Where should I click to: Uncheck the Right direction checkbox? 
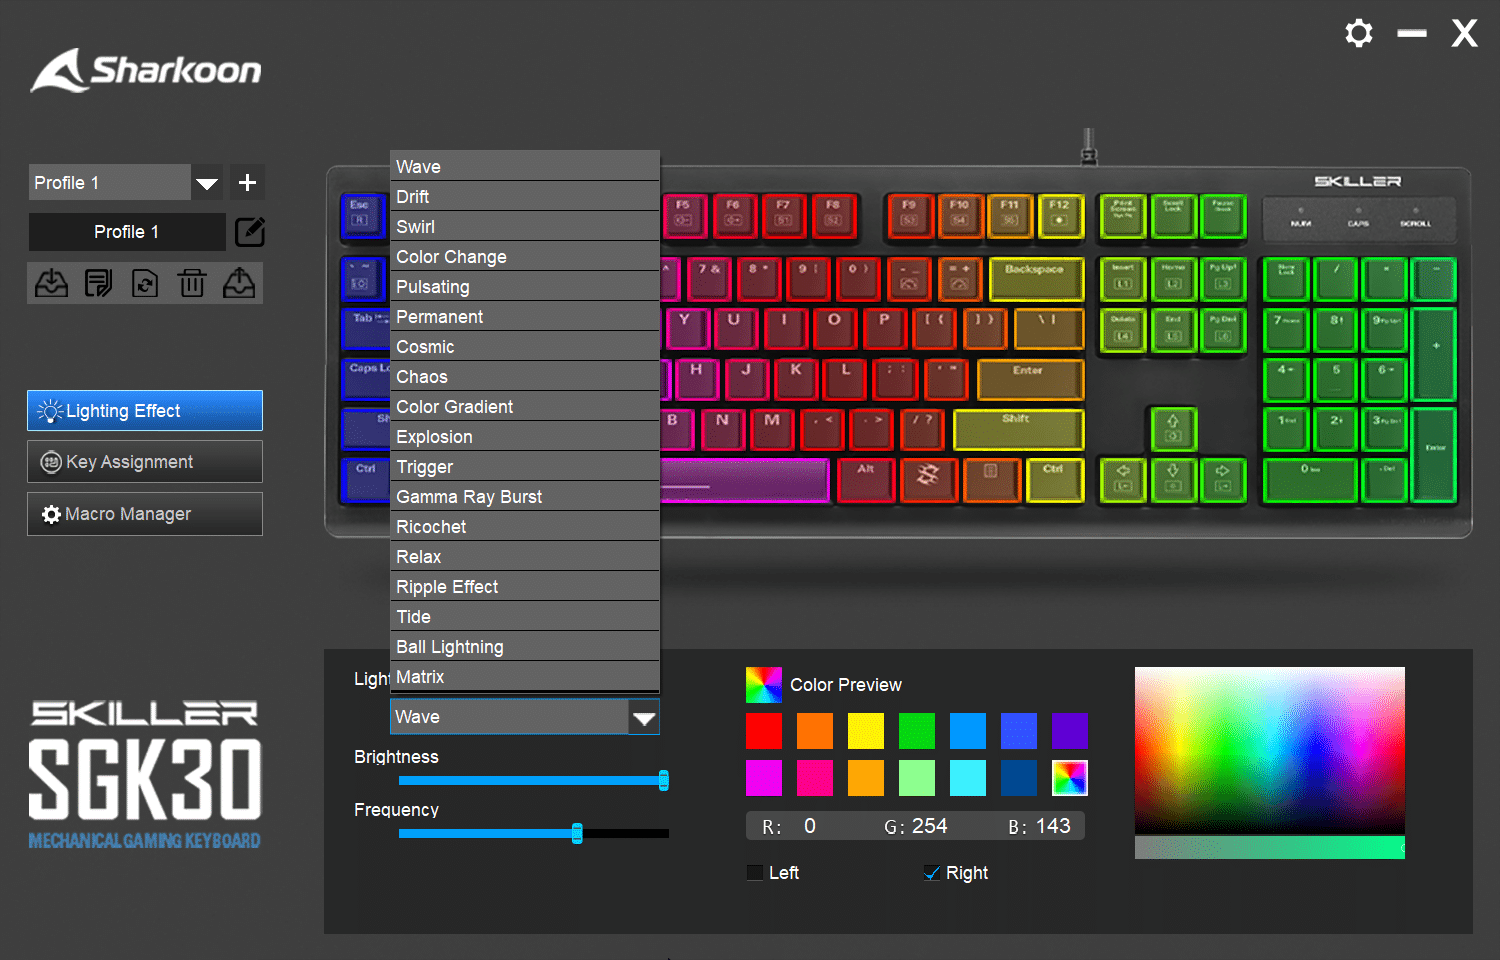click(932, 873)
